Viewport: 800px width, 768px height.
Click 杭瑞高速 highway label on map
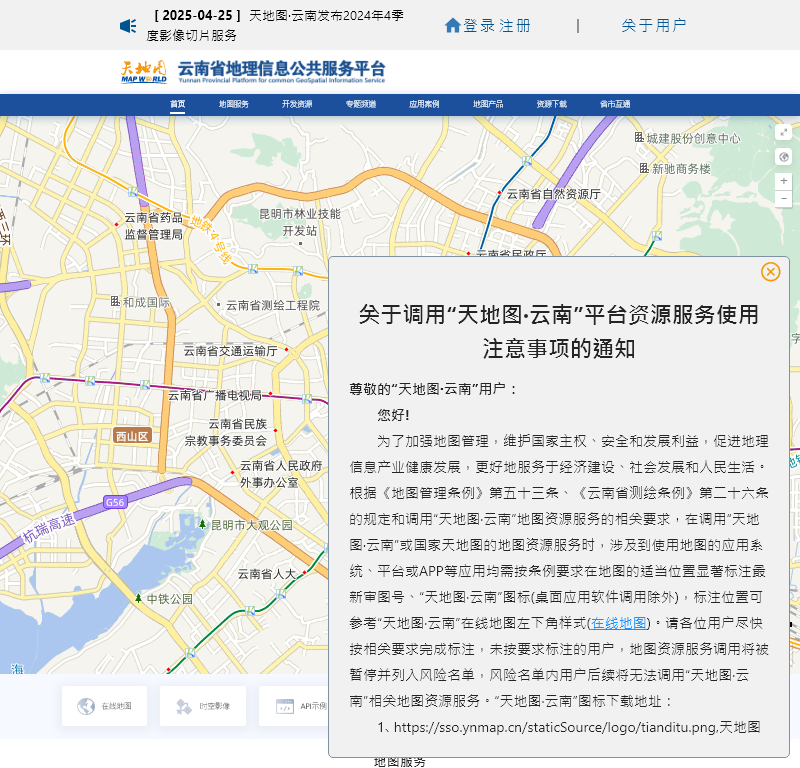point(48,529)
